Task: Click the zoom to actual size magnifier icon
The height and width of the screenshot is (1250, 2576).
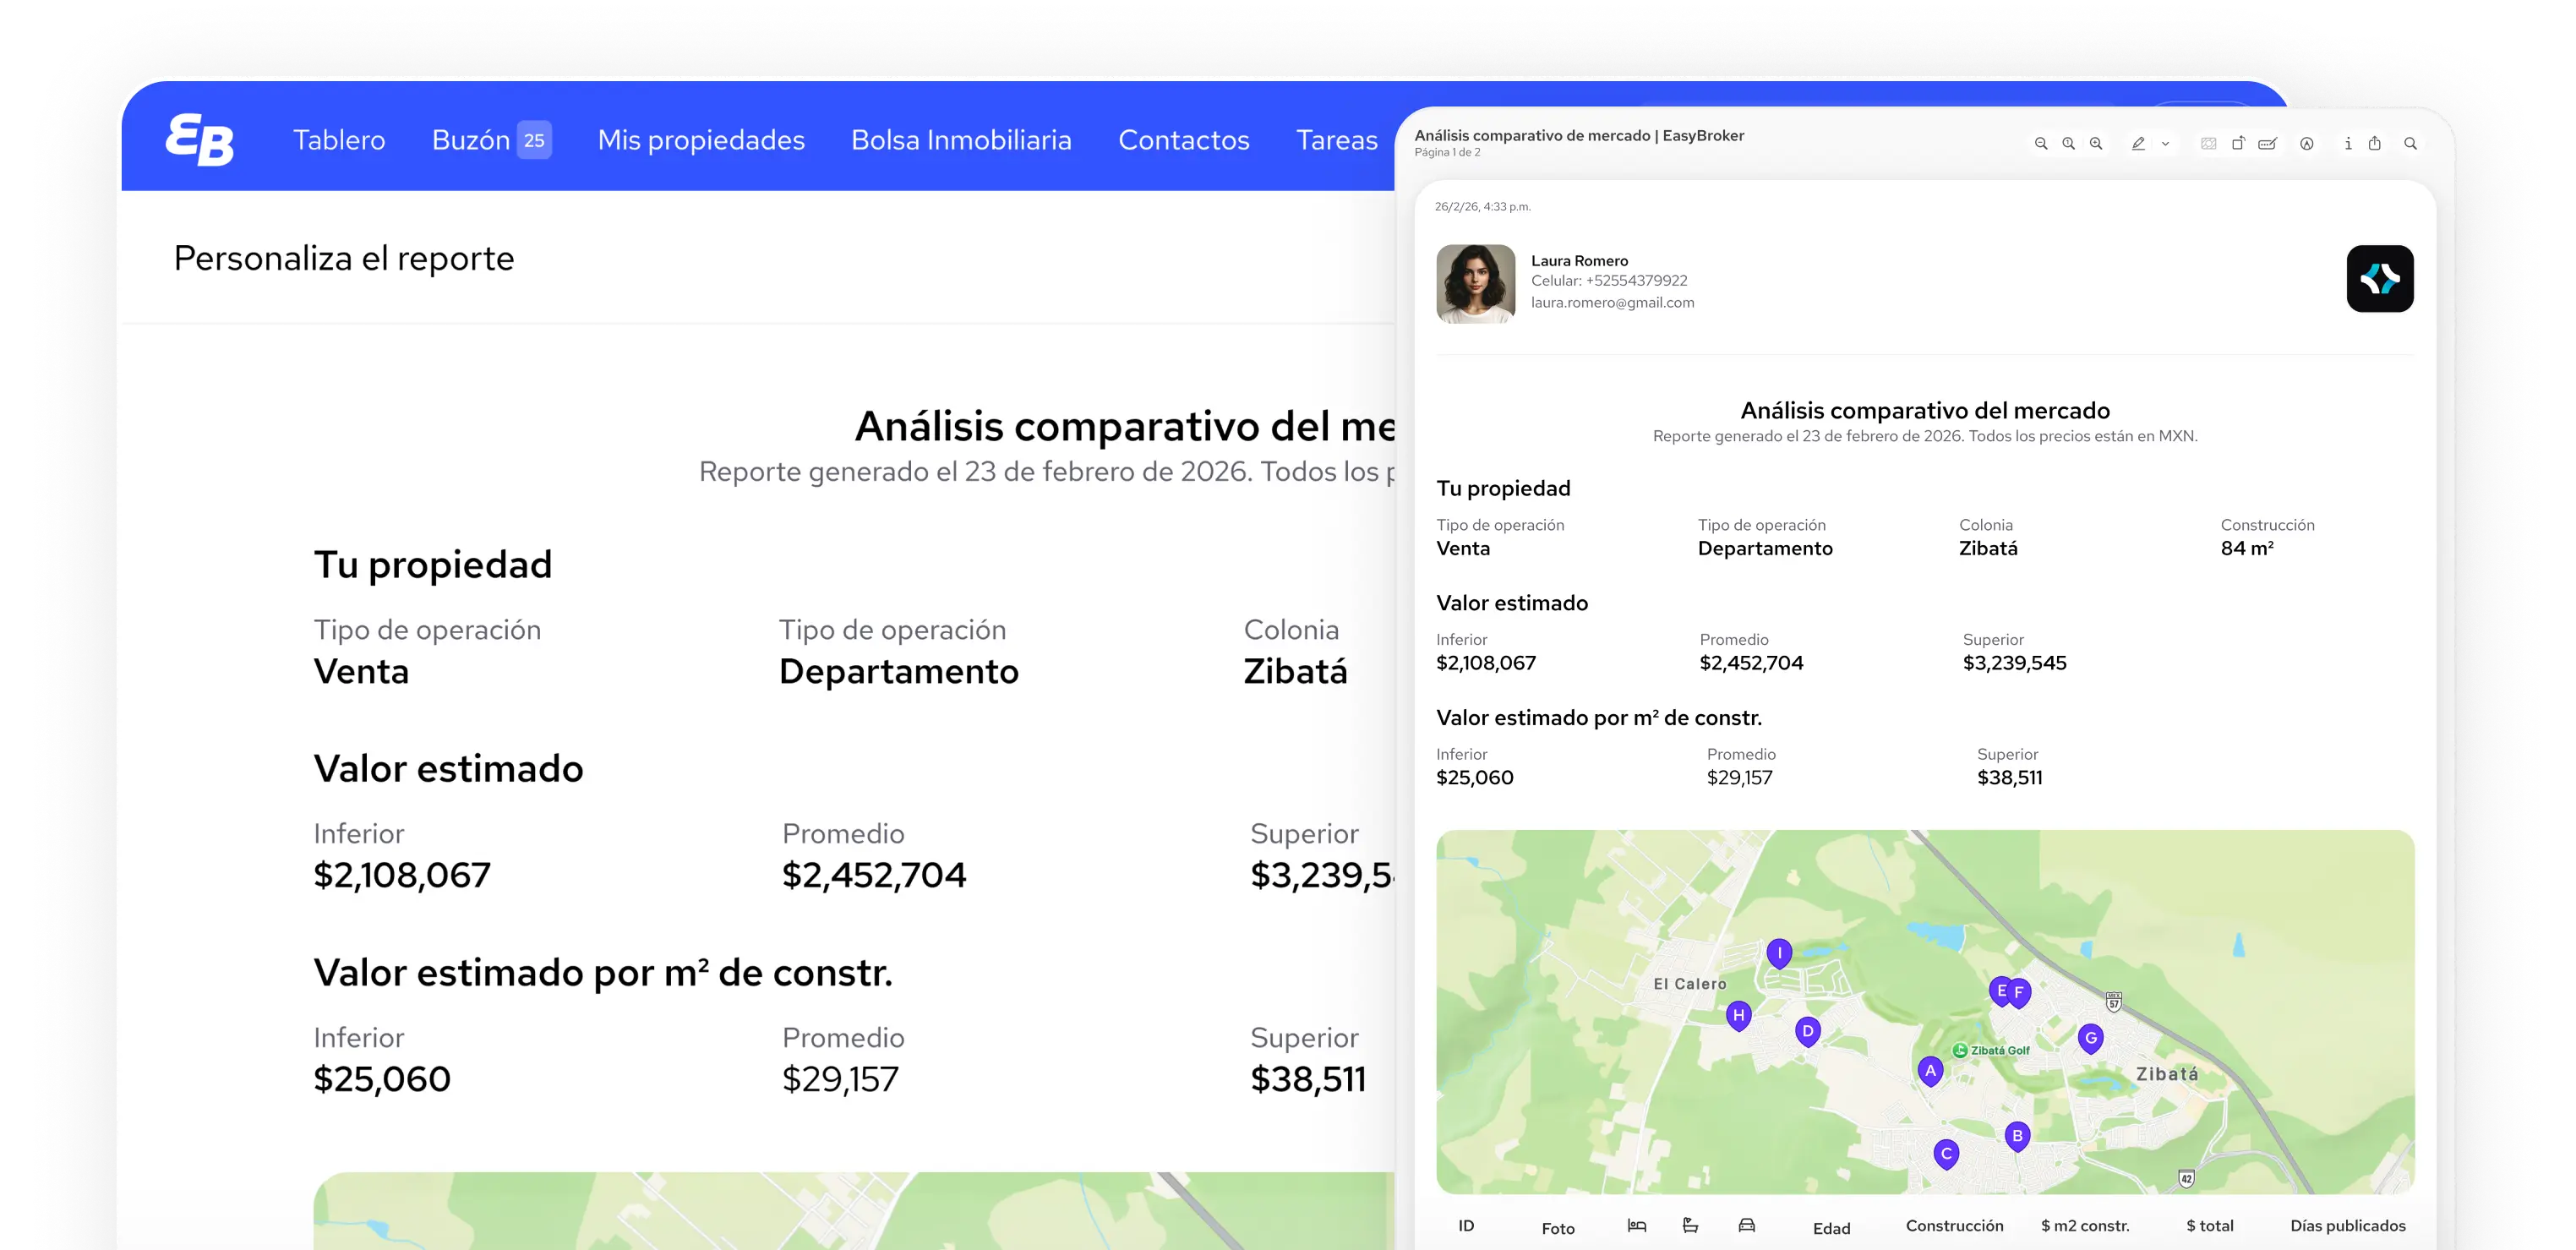Action: pyautogui.click(x=2068, y=144)
